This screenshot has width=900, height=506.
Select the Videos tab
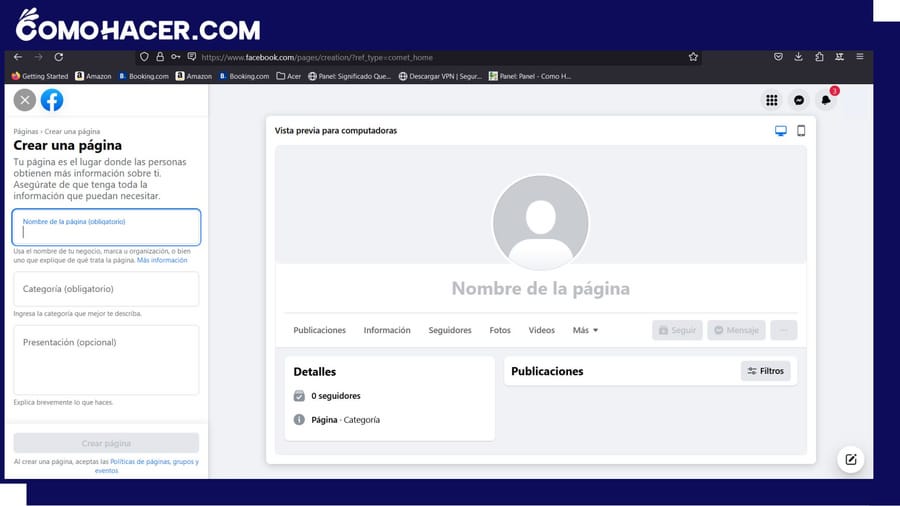pos(541,330)
